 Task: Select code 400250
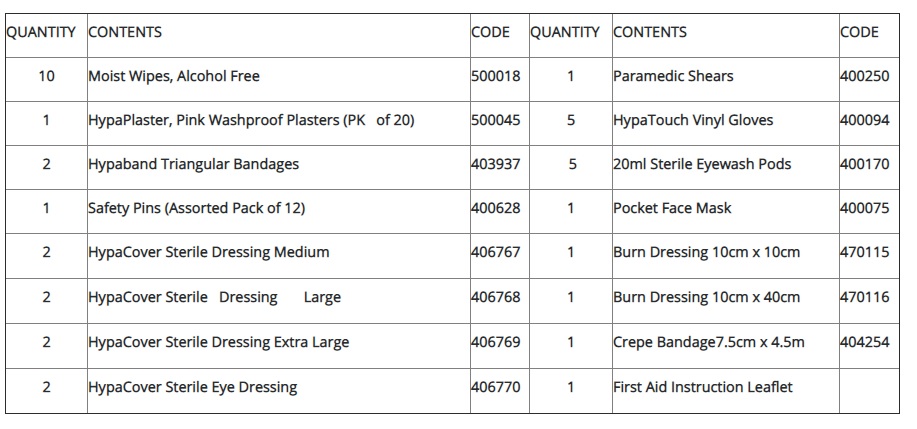pyautogui.click(x=865, y=76)
